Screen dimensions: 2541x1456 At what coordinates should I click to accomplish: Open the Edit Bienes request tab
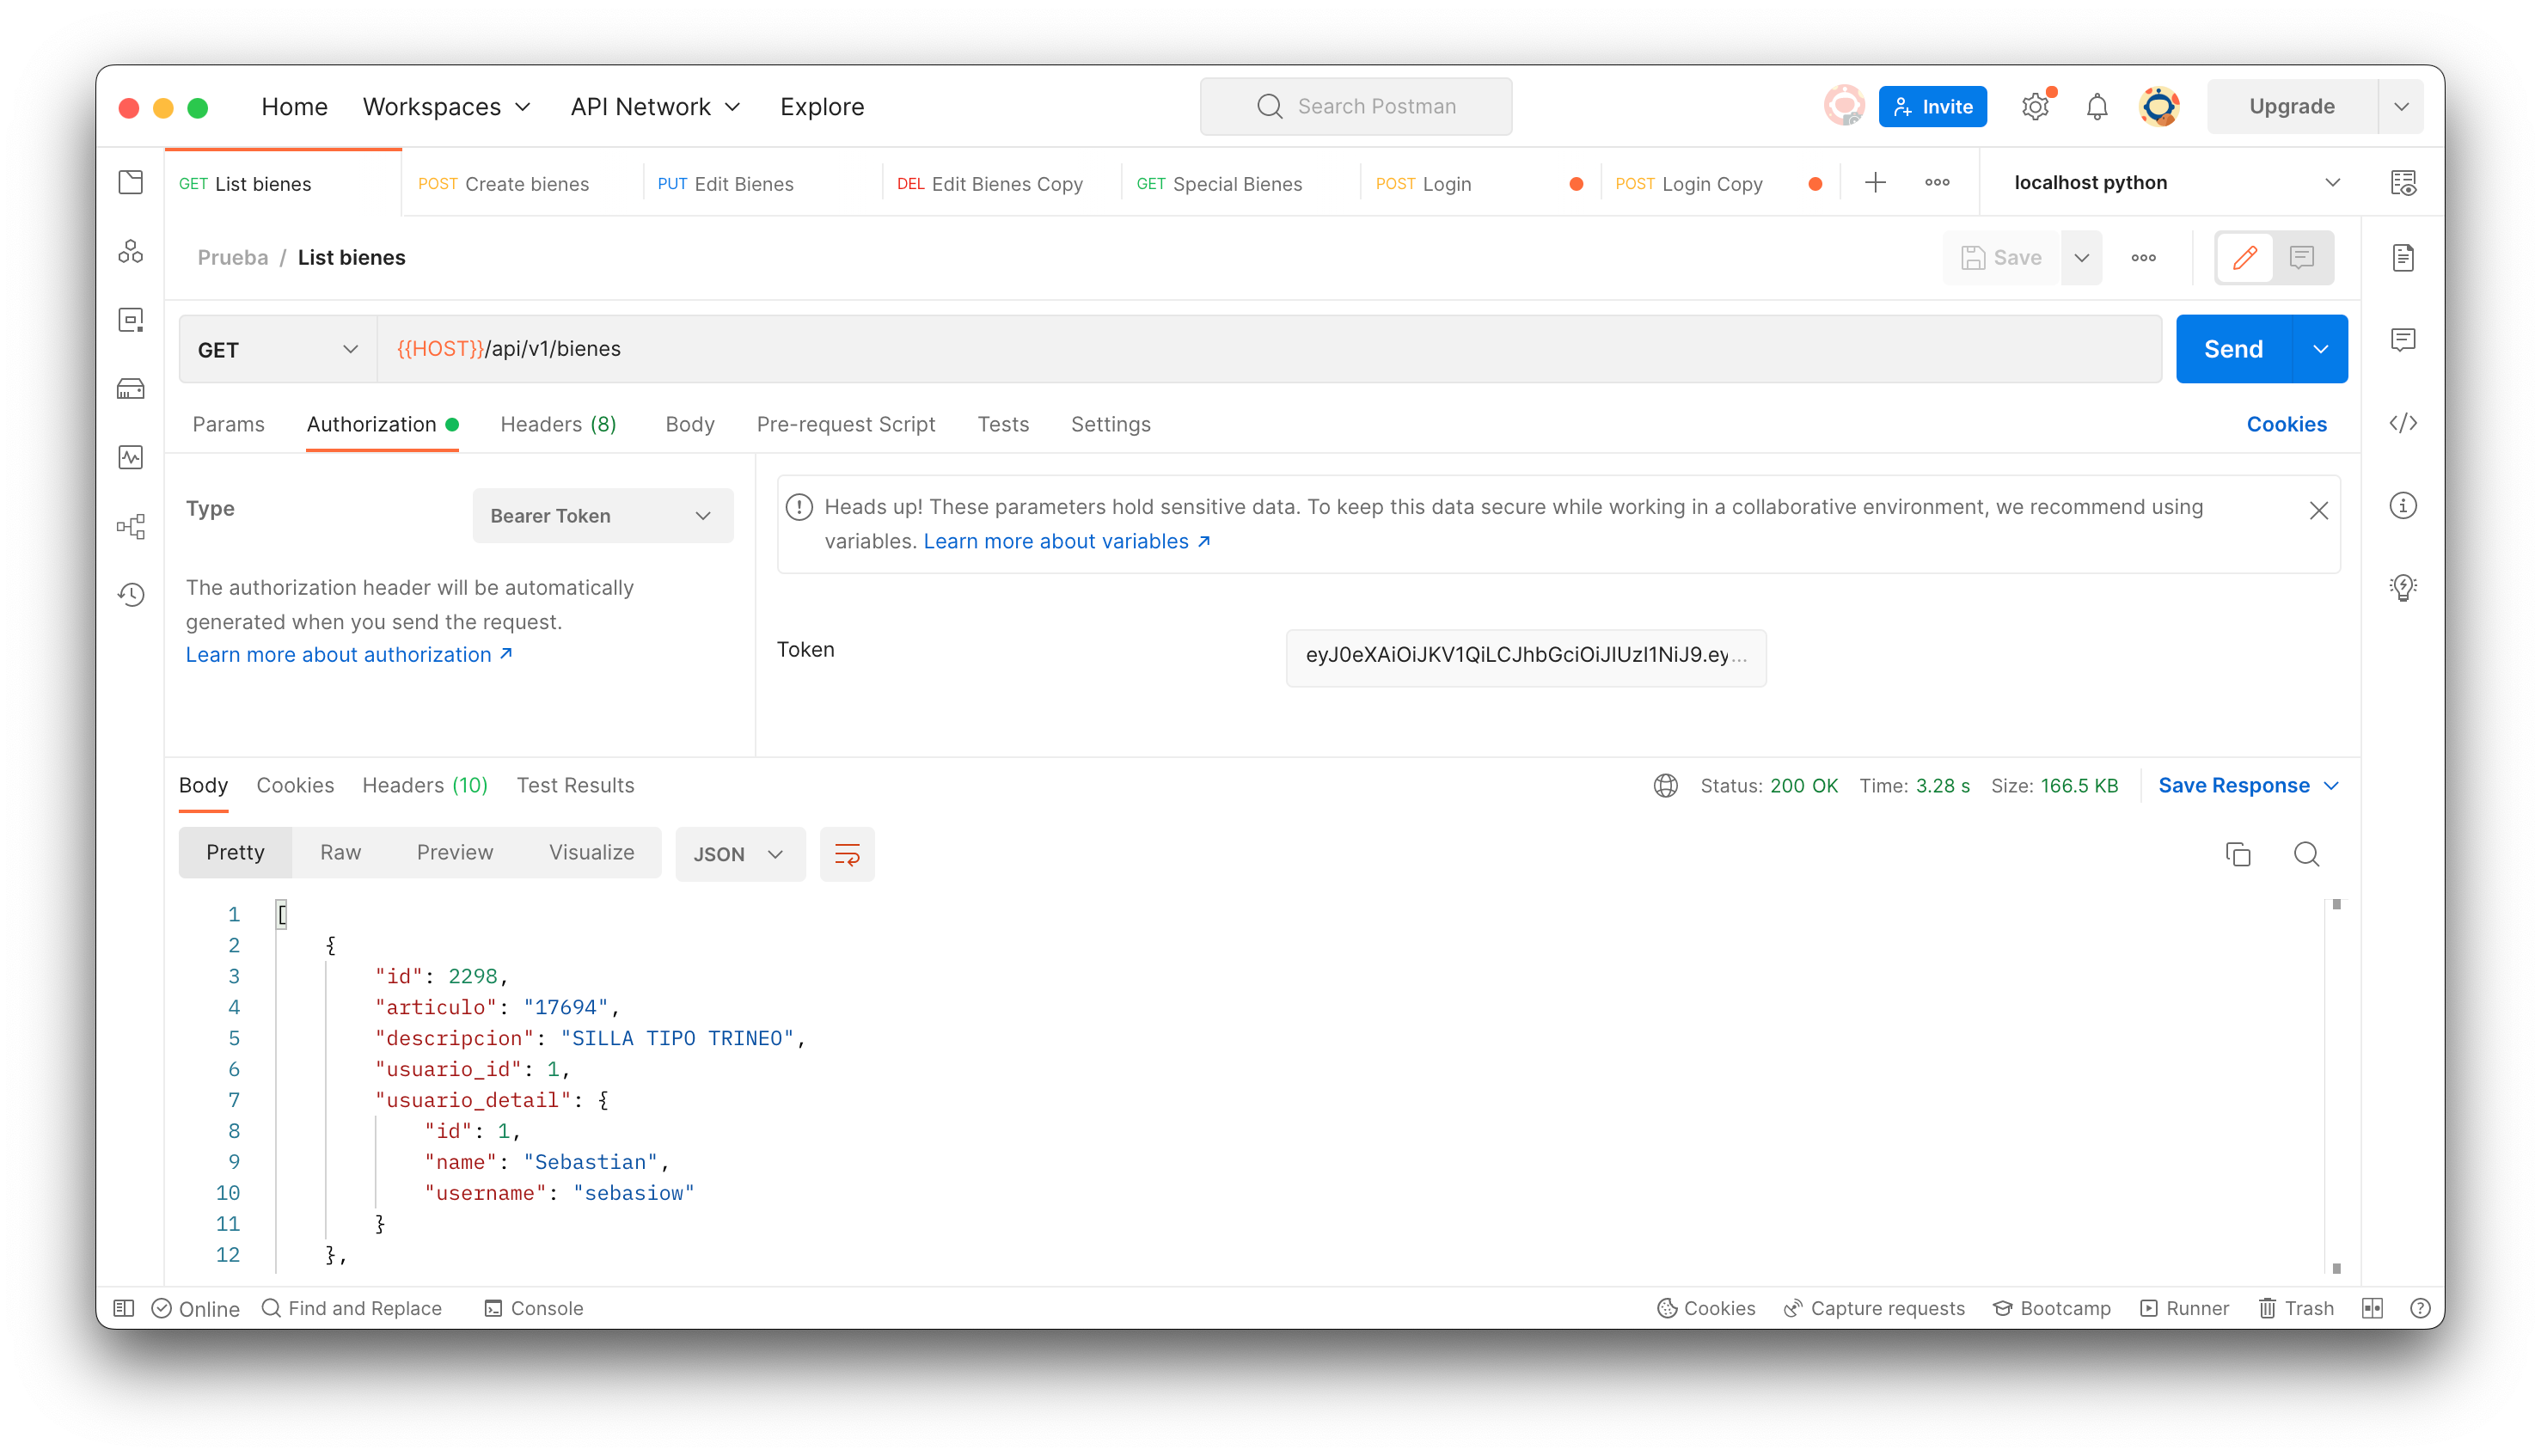744,183
